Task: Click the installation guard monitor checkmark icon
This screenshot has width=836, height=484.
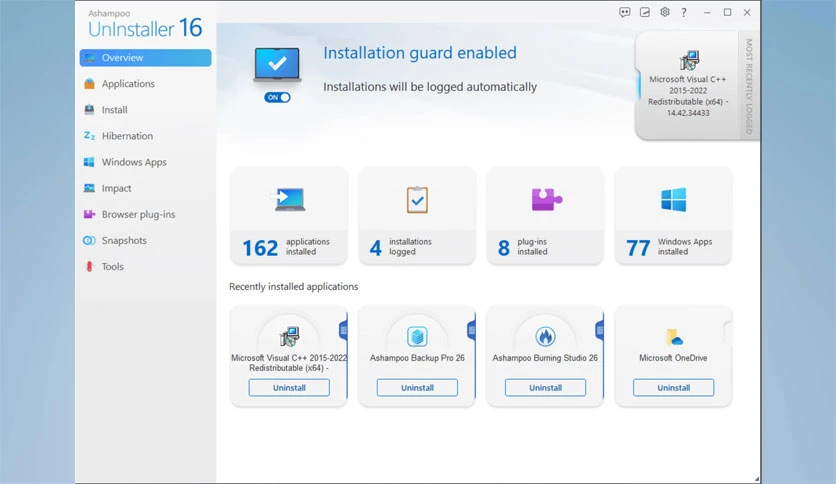Action: tap(277, 64)
